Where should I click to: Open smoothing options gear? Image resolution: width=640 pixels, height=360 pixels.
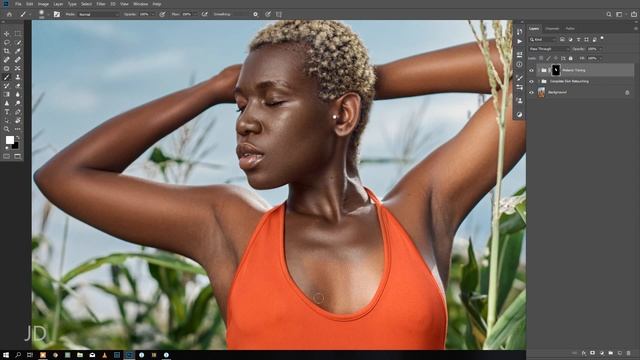256,14
